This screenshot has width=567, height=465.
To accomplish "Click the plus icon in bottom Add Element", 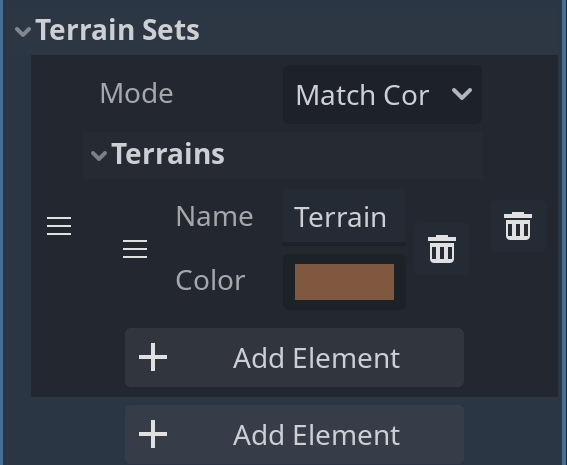I will [153, 434].
